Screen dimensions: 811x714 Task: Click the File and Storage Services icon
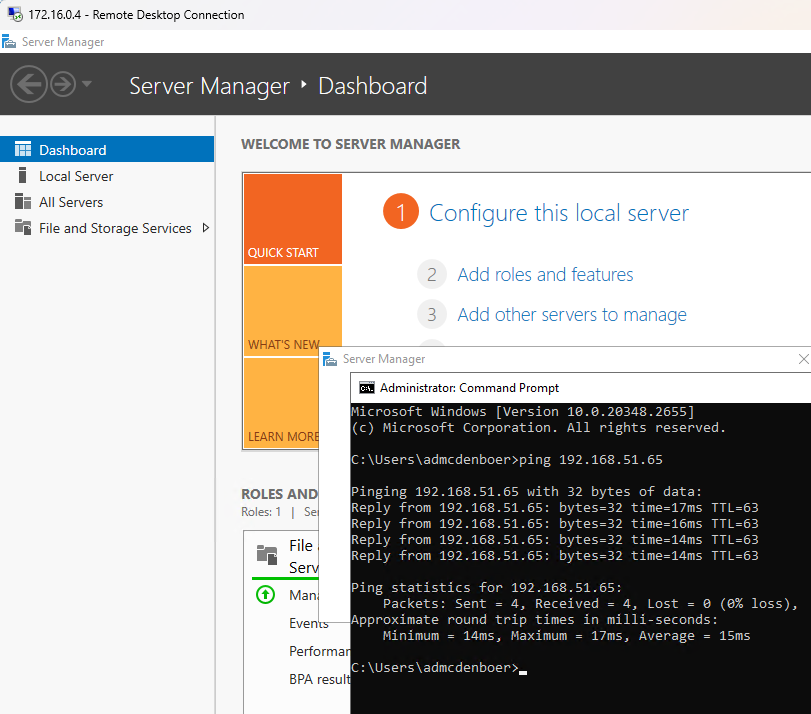[23, 227]
